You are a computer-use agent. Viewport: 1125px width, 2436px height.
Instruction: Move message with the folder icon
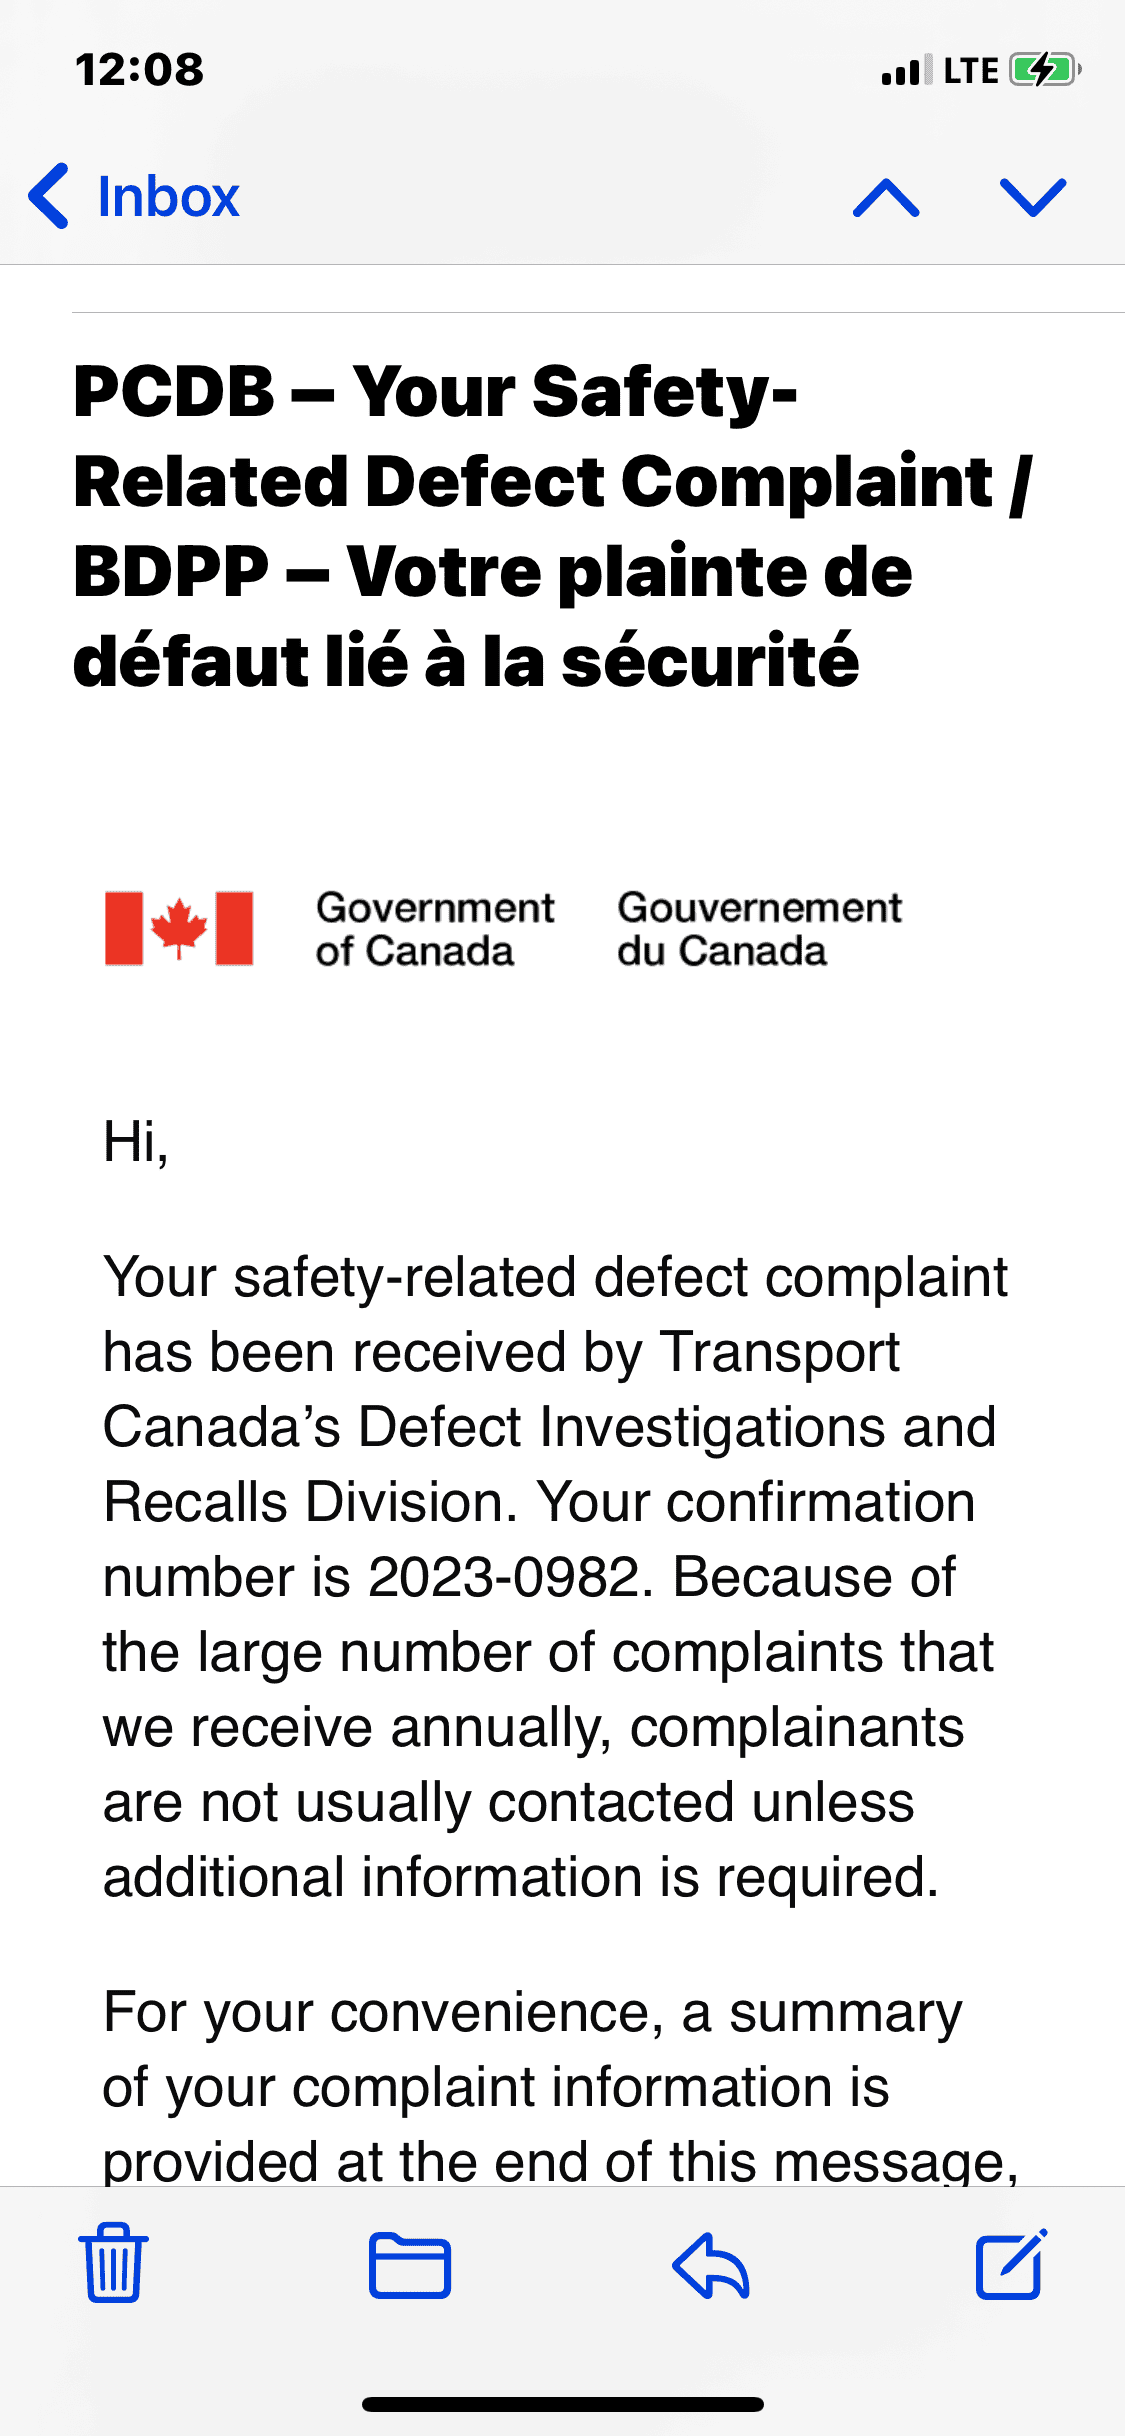(x=410, y=2265)
